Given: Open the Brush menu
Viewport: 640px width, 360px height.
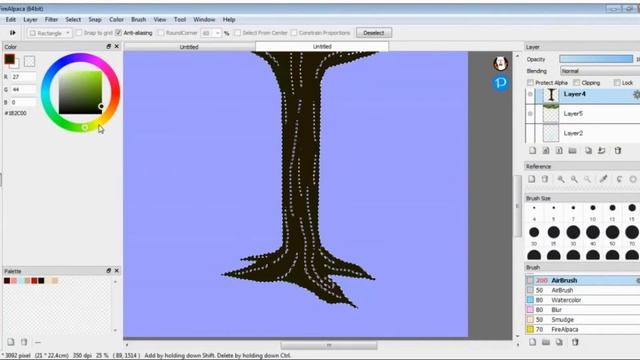Looking at the screenshot, I should coord(138,20).
